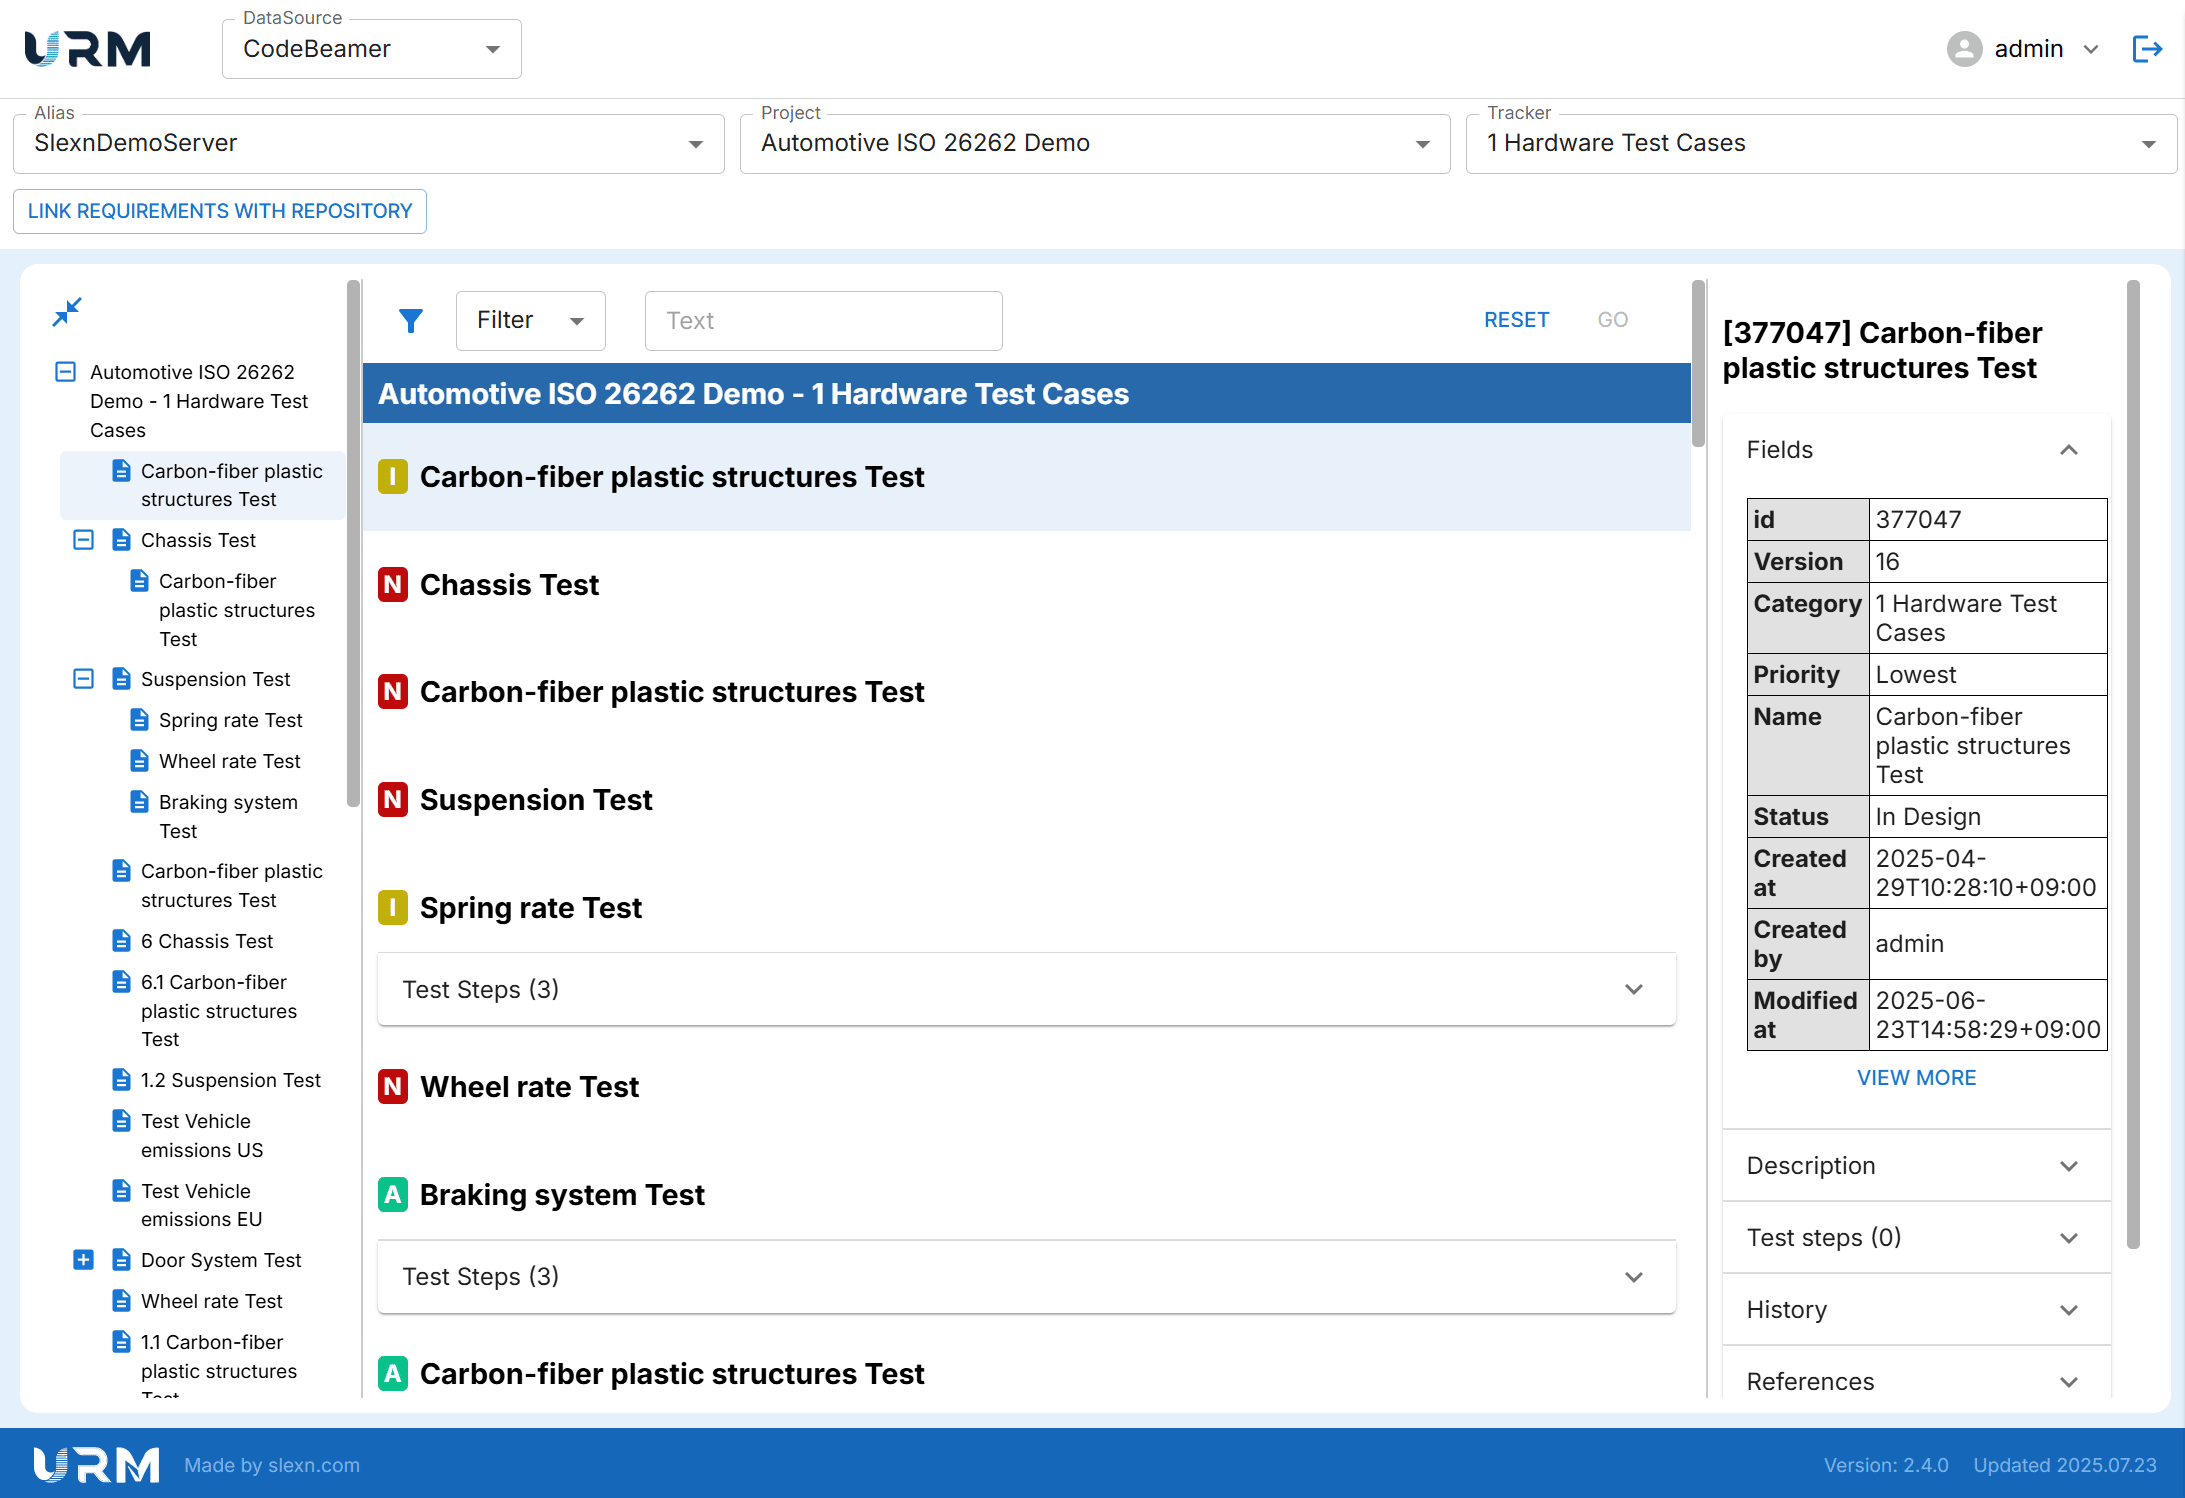Expand Test Steps (3) under Braking system Test

(x=1026, y=1276)
